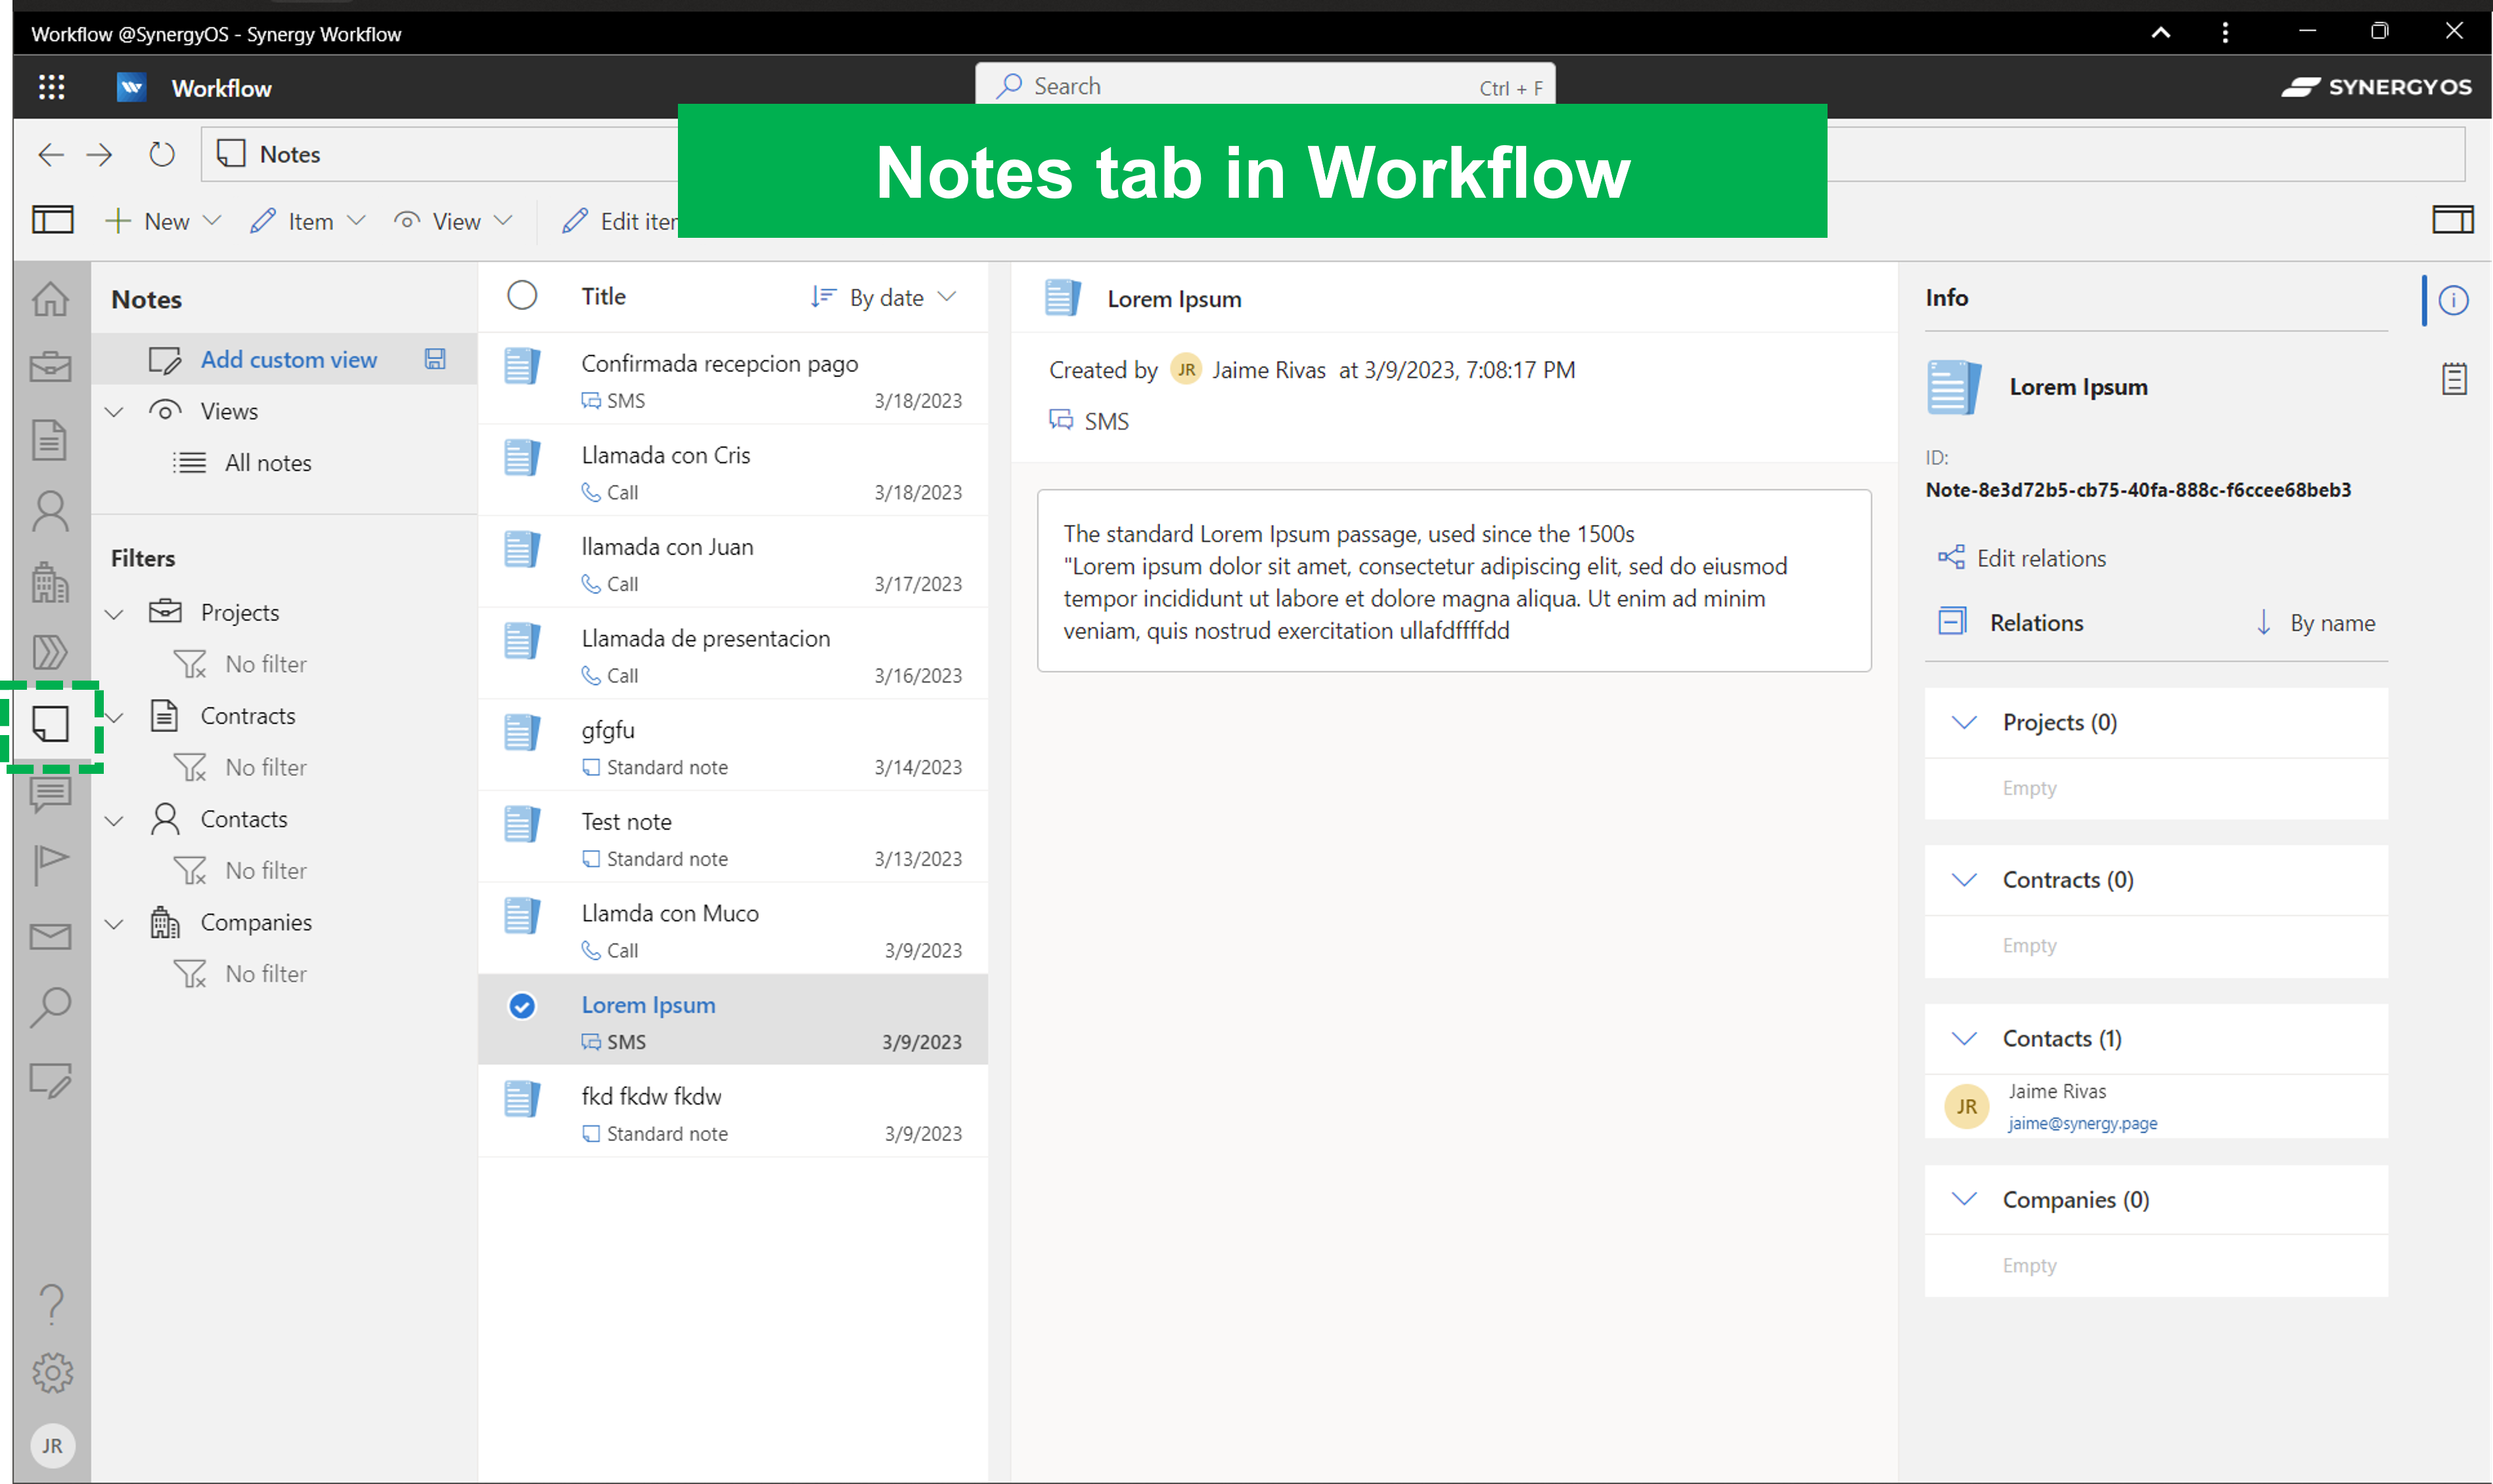This screenshot has height=1484, width=2493.
Task: Open note gfgfu
Action: [732, 746]
